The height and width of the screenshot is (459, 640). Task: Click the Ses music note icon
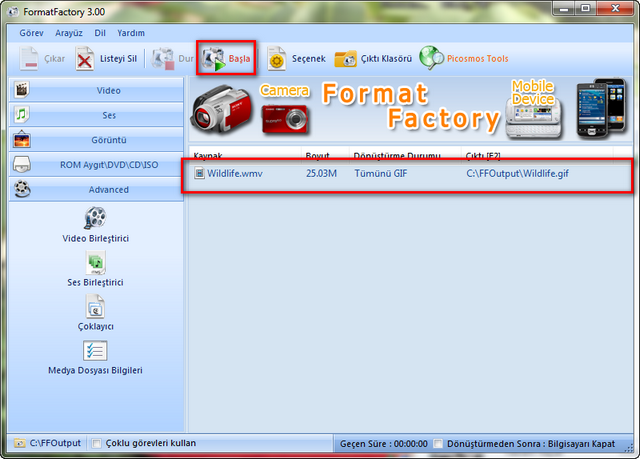click(22, 115)
